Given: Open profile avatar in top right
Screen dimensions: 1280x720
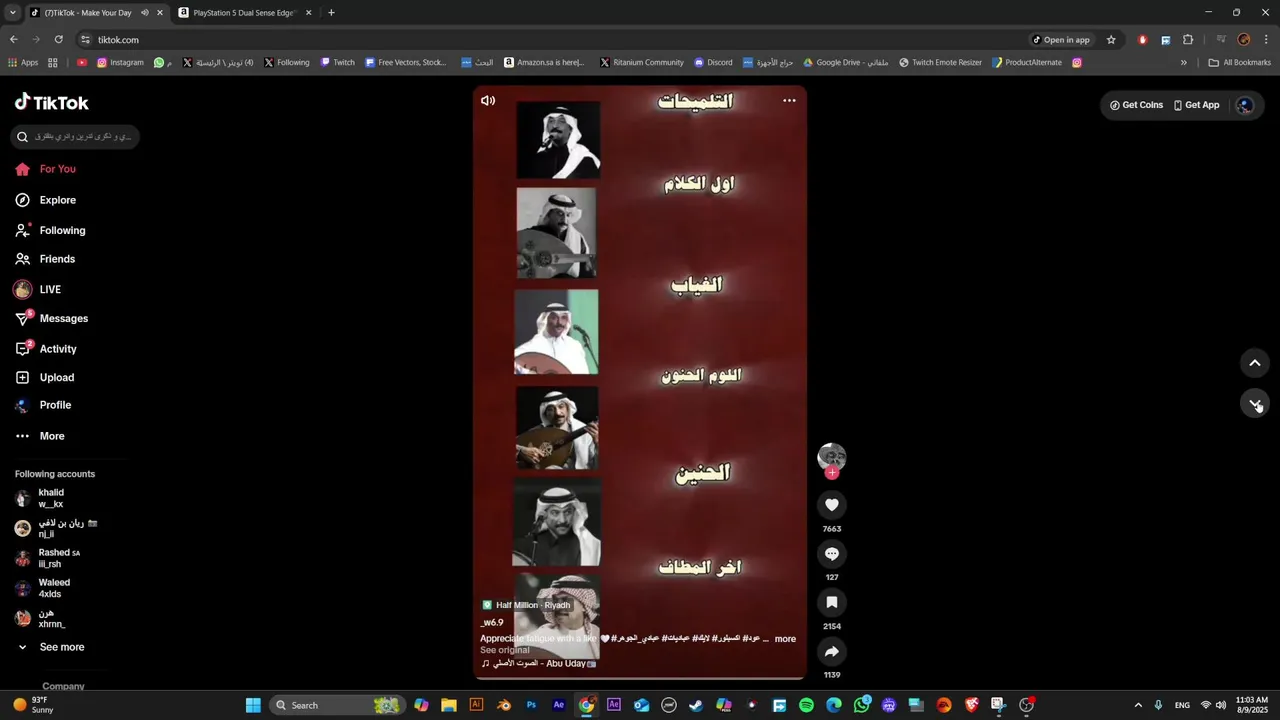Looking at the screenshot, I should tap(1245, 105).
